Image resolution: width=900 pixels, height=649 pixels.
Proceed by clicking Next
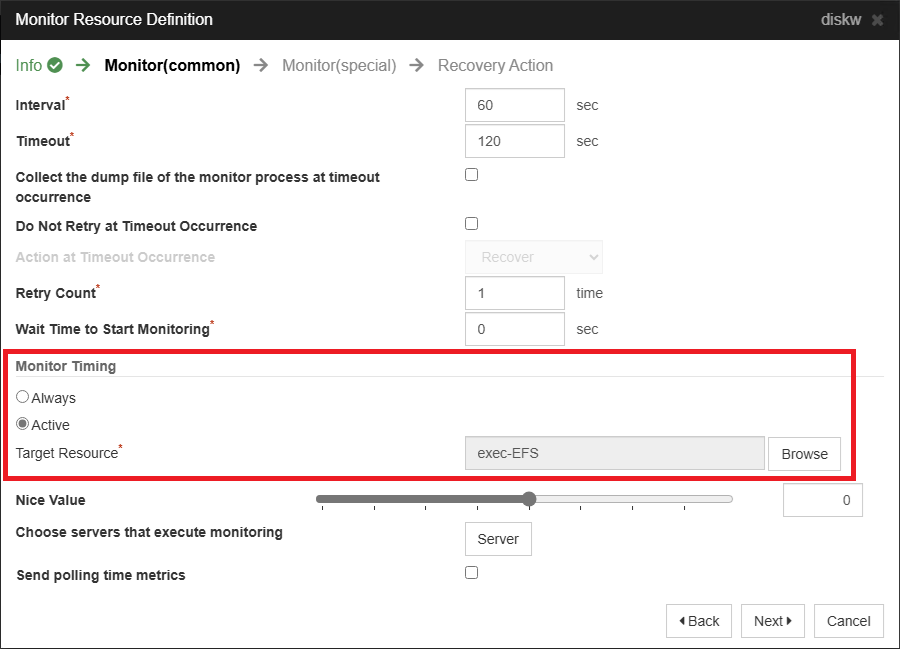point(772,620)
